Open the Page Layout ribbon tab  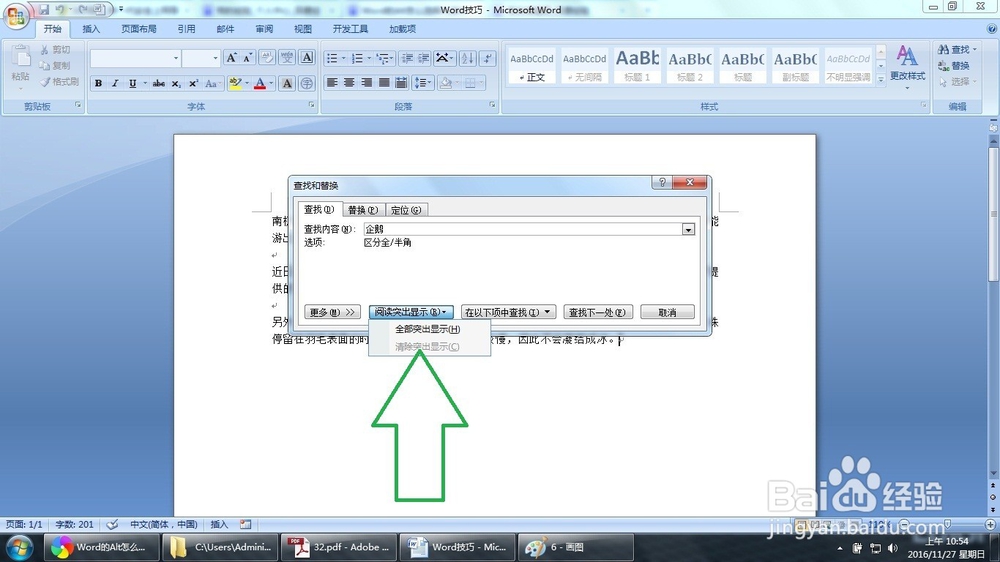138,29
